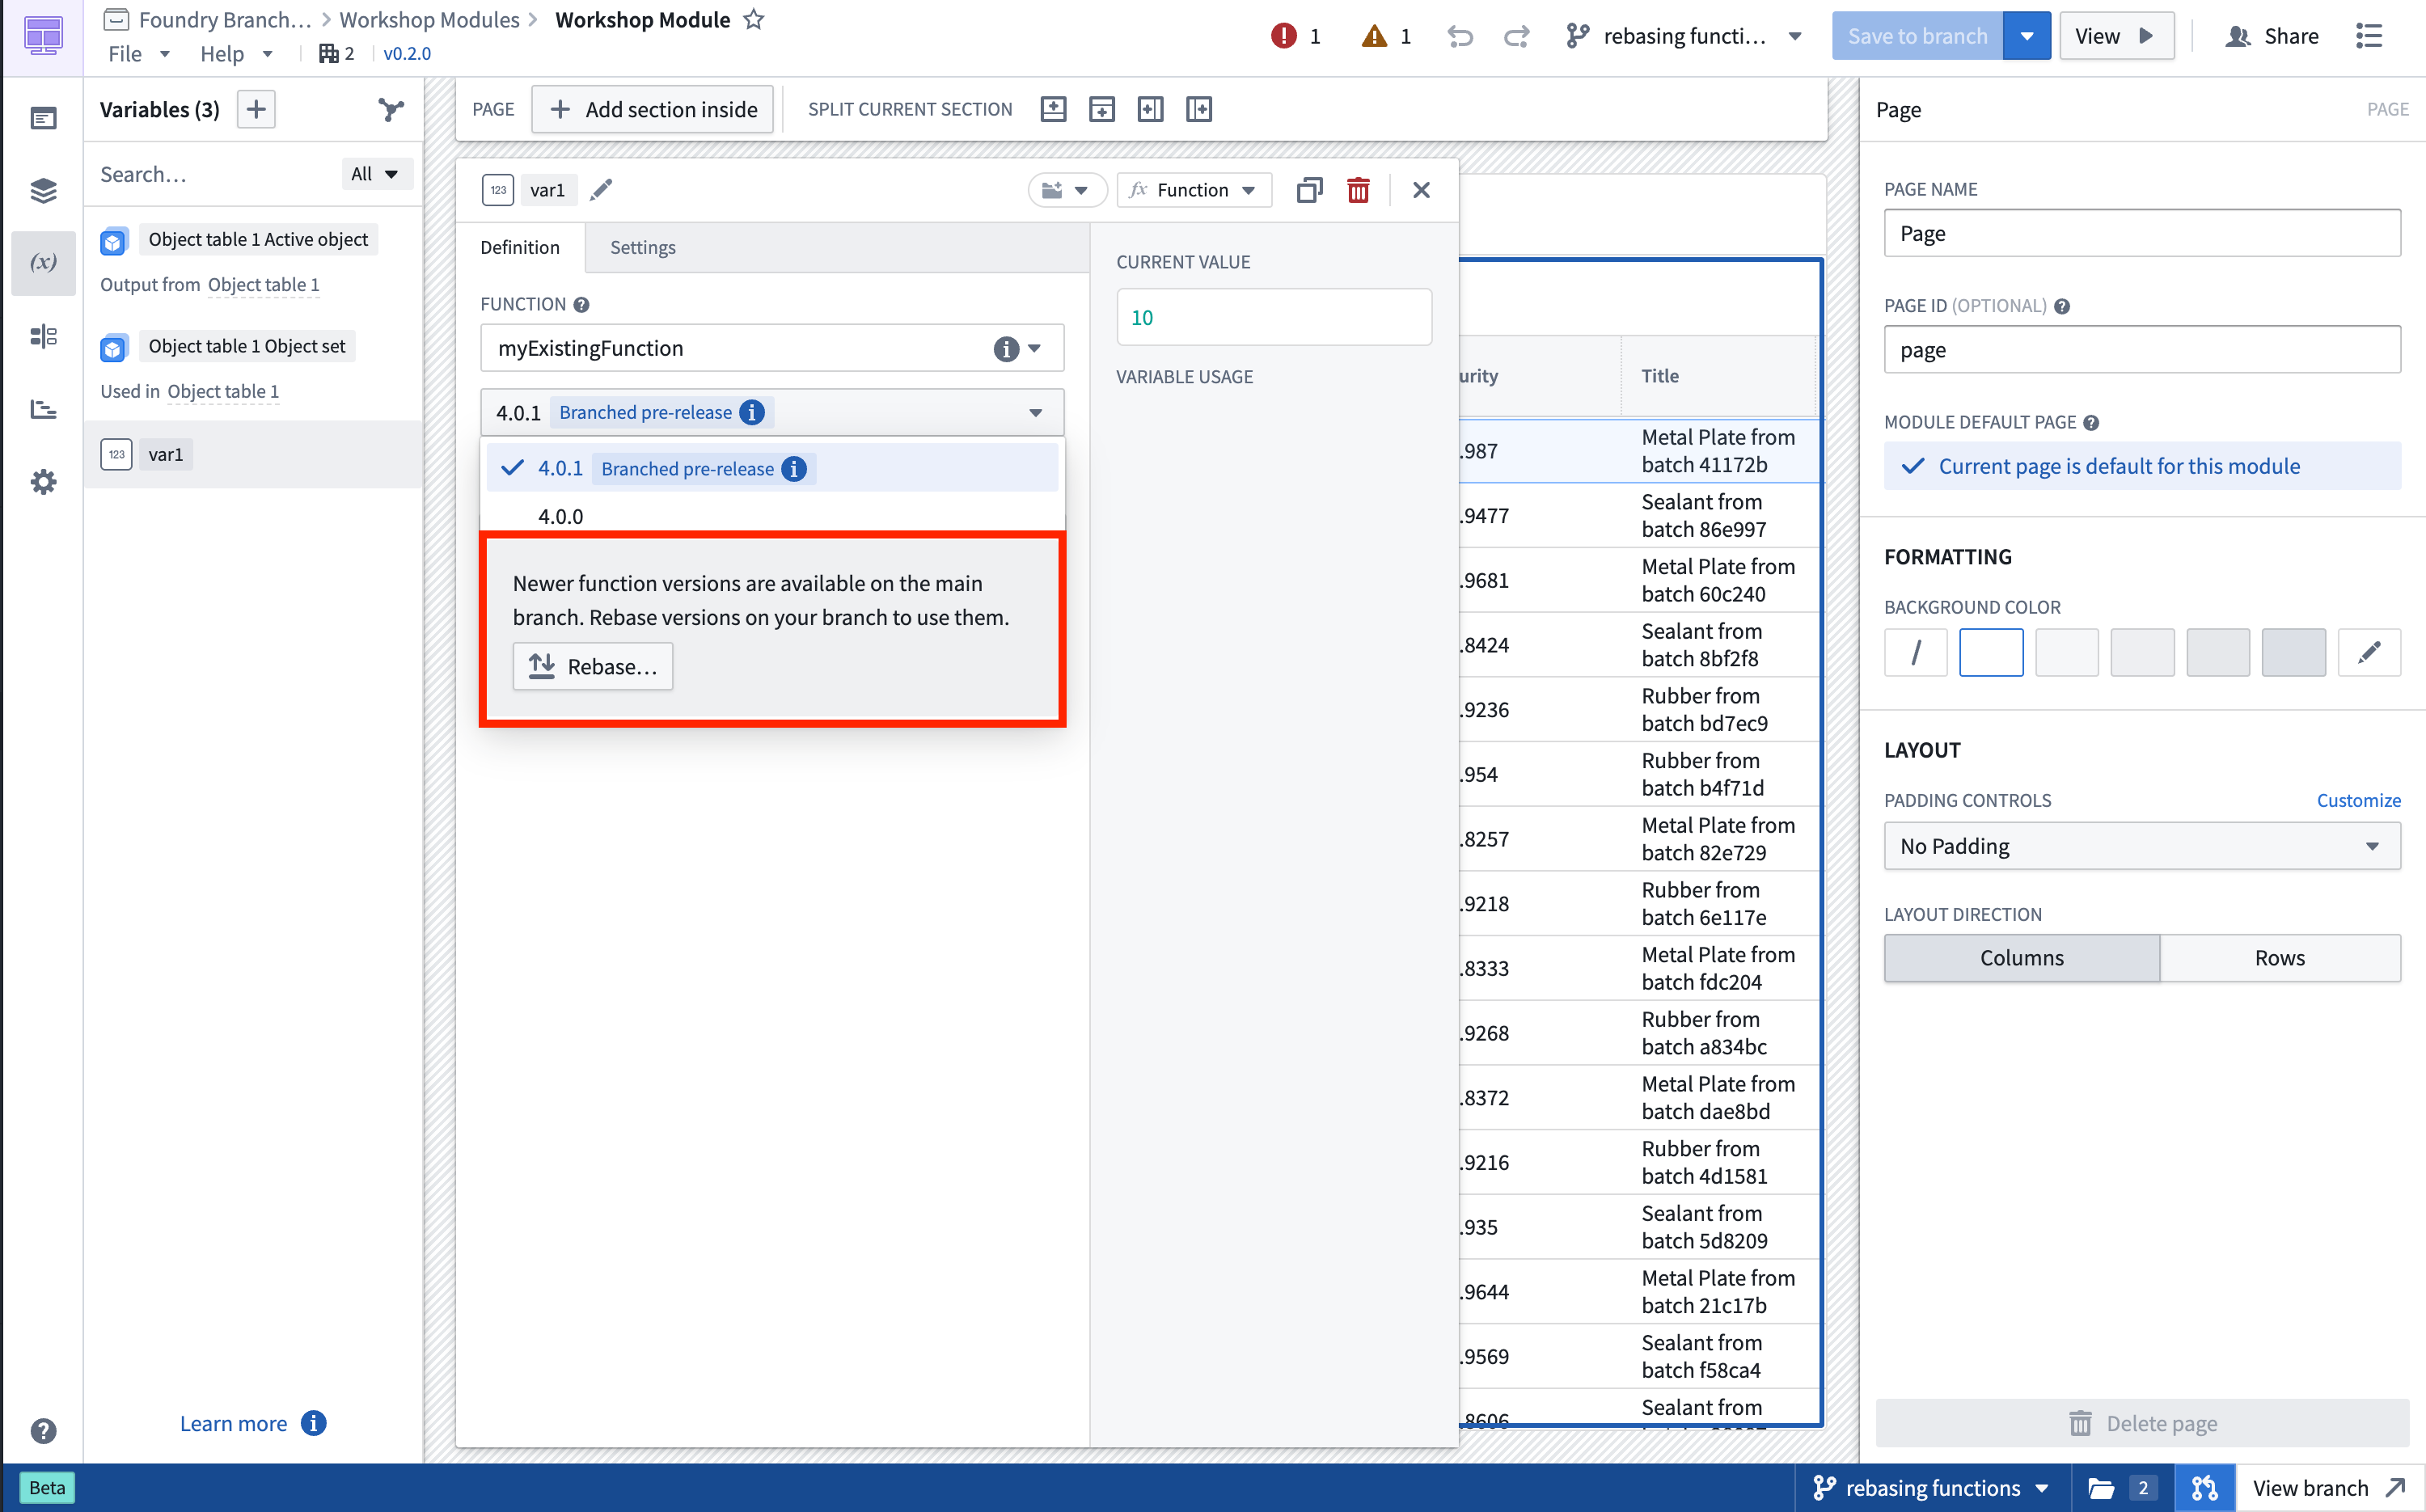The image size is (2426, 1512).
Task: Open the Learn more link
Action: point(233,1423)
